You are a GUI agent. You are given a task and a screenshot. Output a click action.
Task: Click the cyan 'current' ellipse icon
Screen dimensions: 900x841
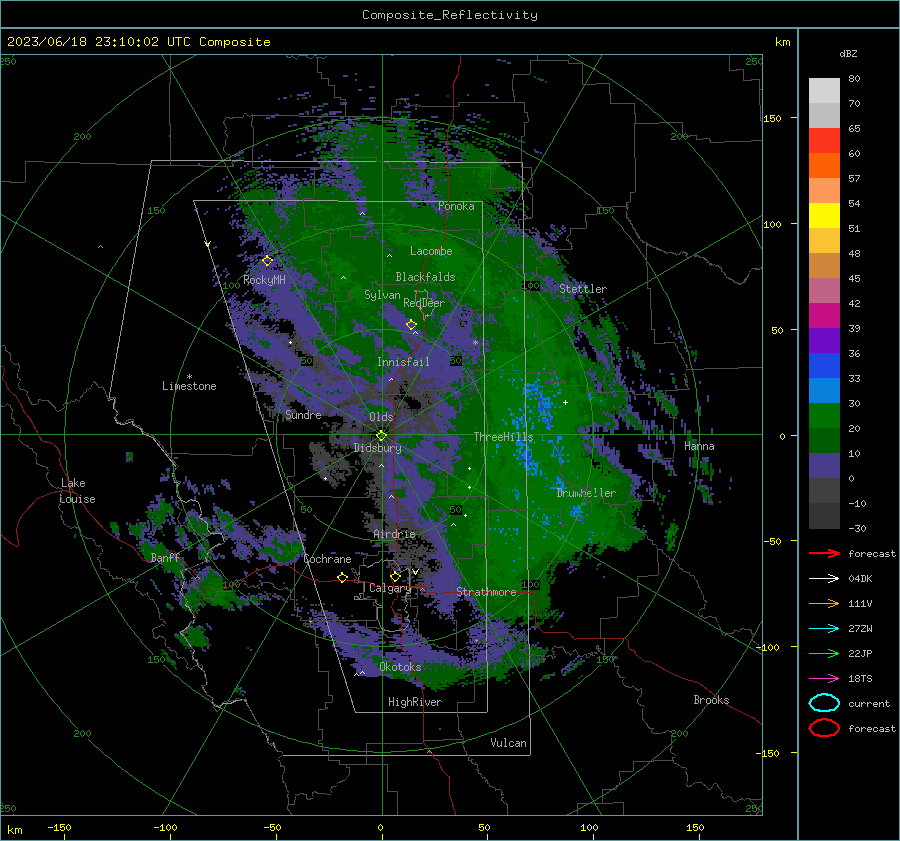pyautogui.click(x=824, y=703)
